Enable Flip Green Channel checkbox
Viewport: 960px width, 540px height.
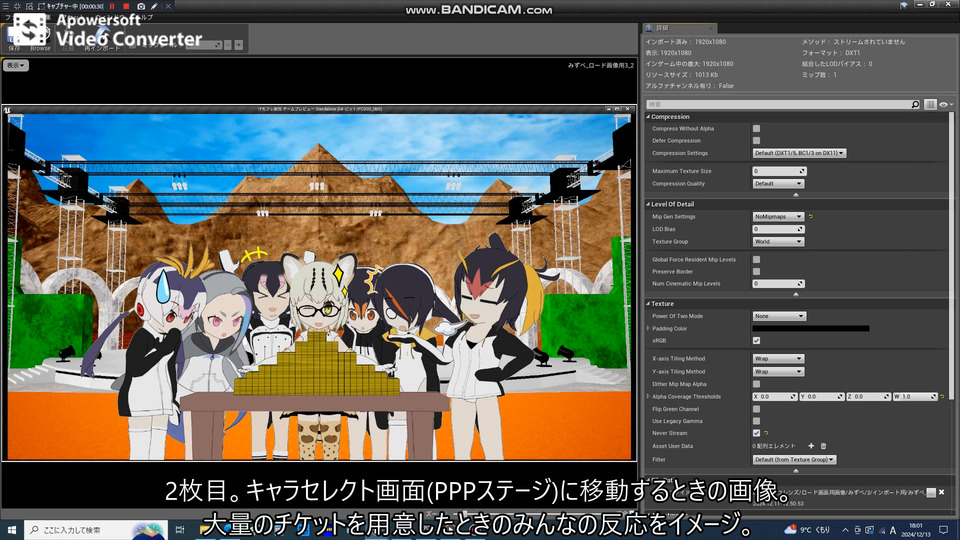(756, 409)
